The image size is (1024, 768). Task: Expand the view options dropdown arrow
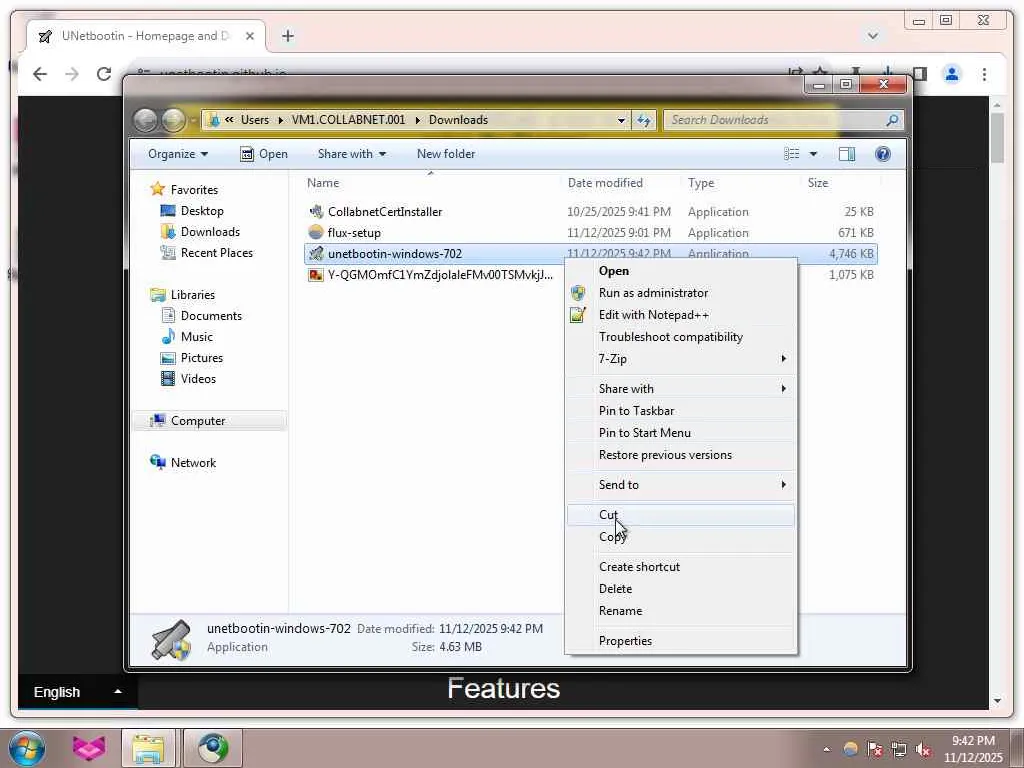click(813, 154)
